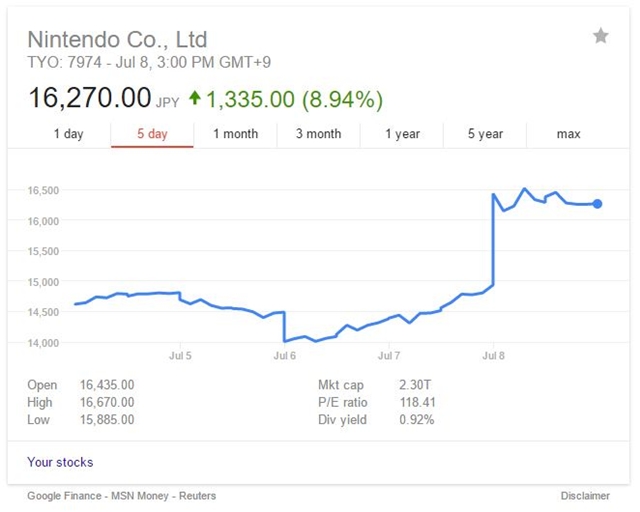
Task: Click the Jul 5 date axis label
Action: (181, 355)
